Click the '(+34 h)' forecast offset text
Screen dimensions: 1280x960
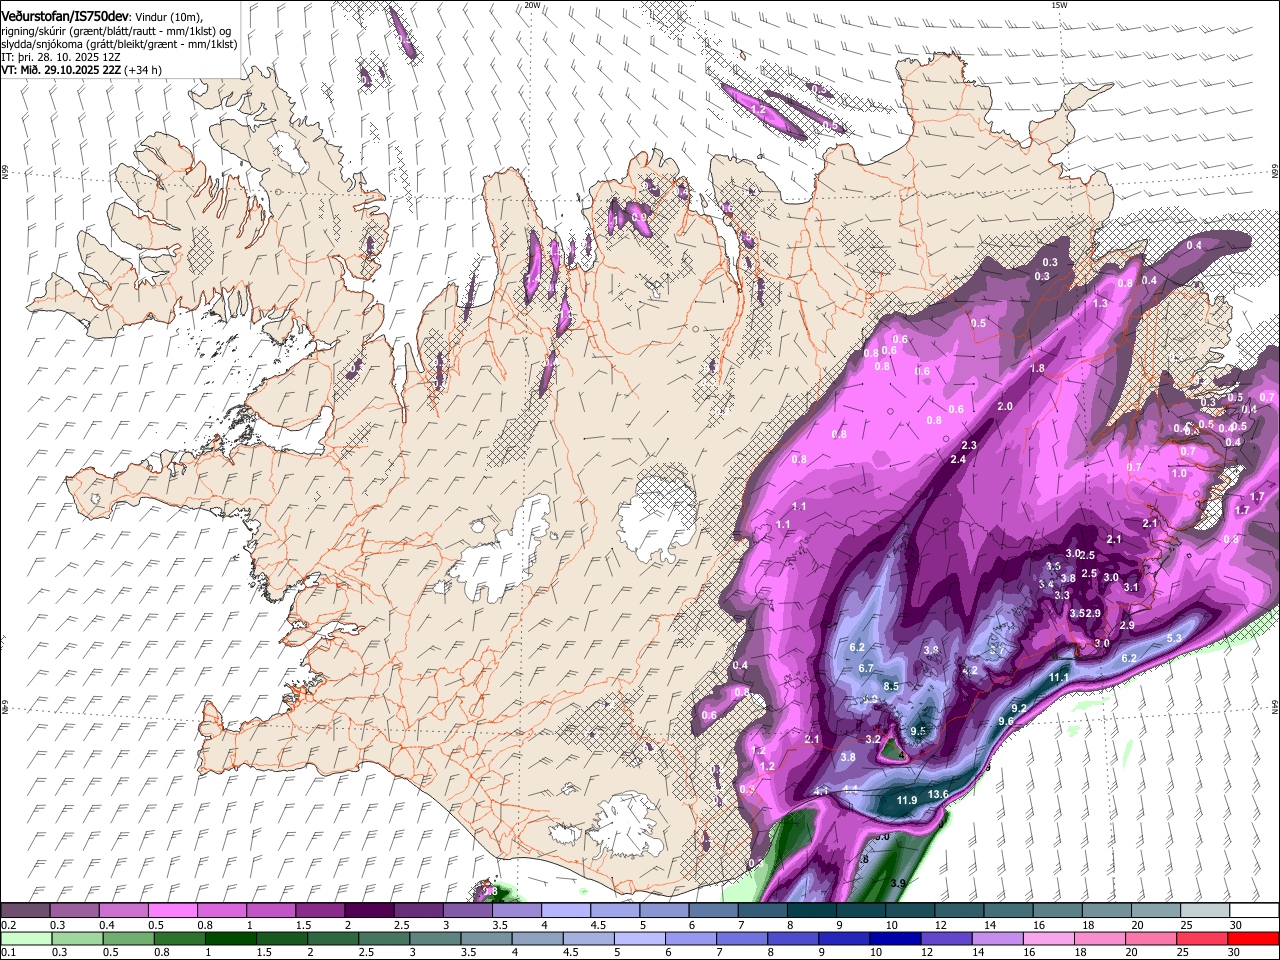pyautogui.click(x=142, y=70)
